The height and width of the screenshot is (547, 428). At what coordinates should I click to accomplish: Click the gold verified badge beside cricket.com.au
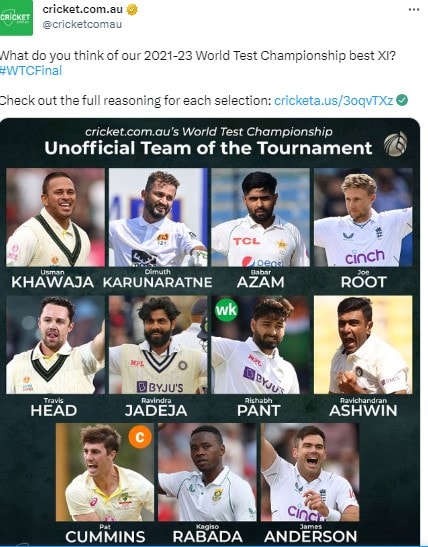point(132,10)
